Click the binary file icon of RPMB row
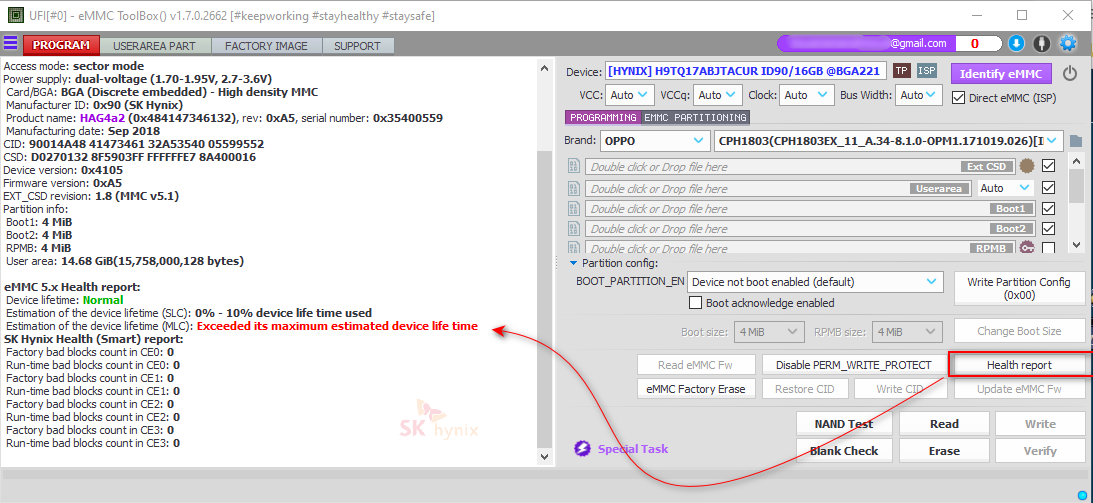 [574, 247]
